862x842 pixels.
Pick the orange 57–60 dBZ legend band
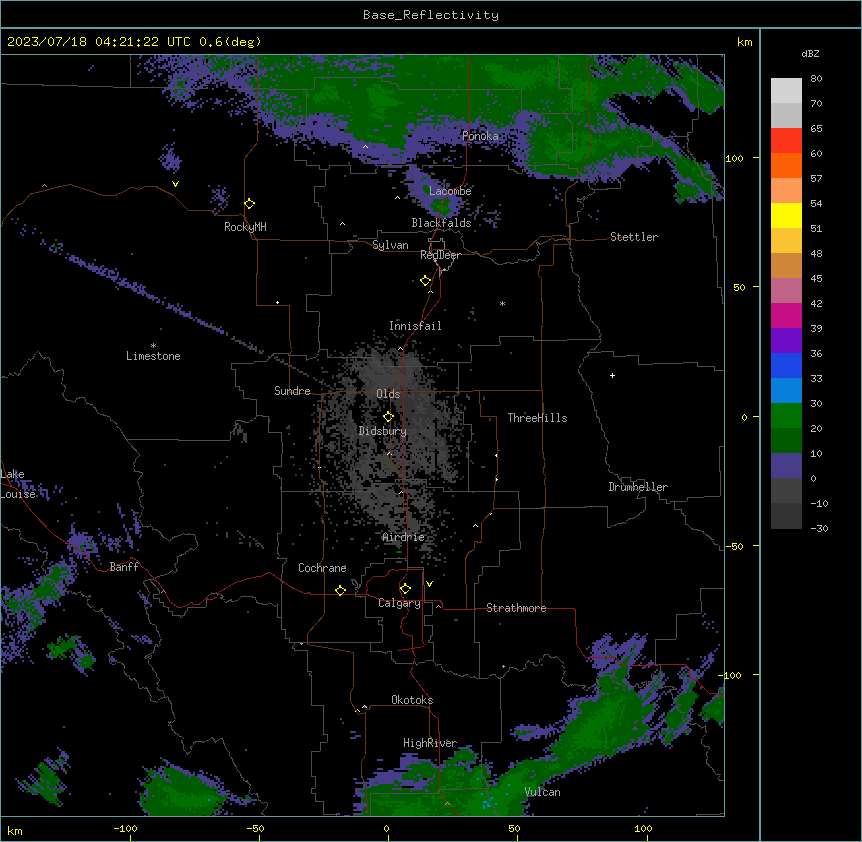[x=786, y=165]
